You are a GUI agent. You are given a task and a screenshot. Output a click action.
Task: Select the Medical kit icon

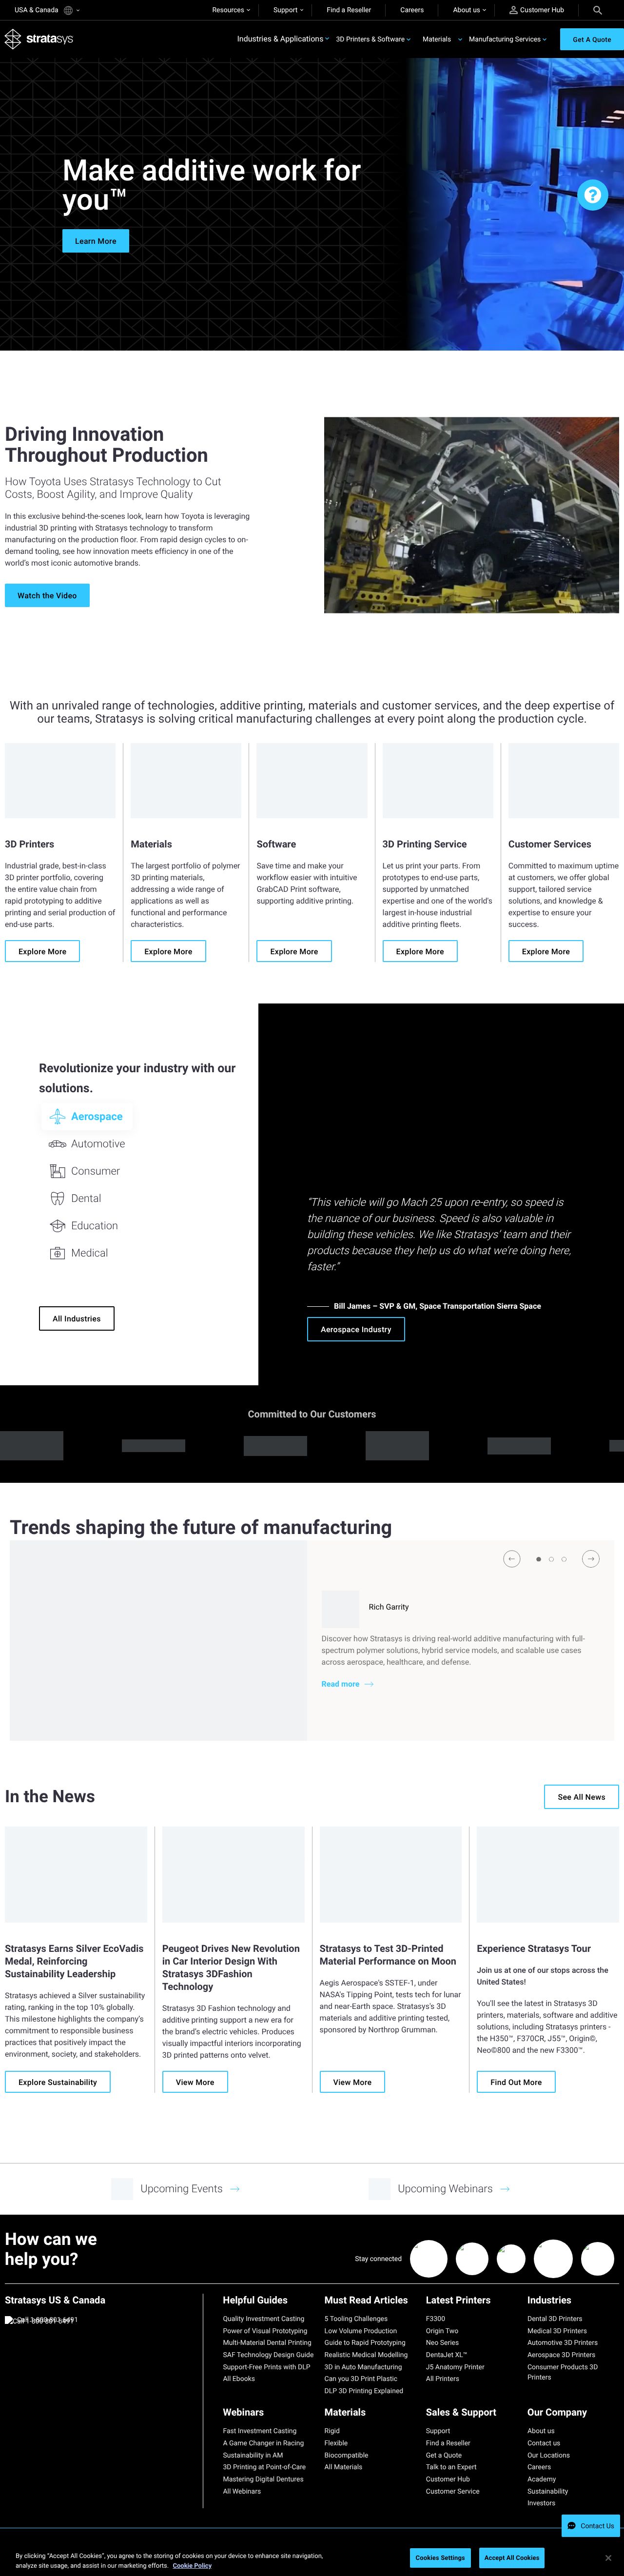point(57,1253)
